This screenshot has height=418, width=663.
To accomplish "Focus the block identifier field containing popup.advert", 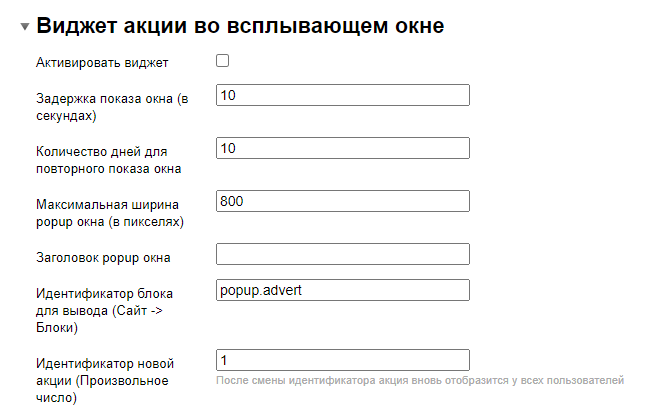I will pos(342,289).
